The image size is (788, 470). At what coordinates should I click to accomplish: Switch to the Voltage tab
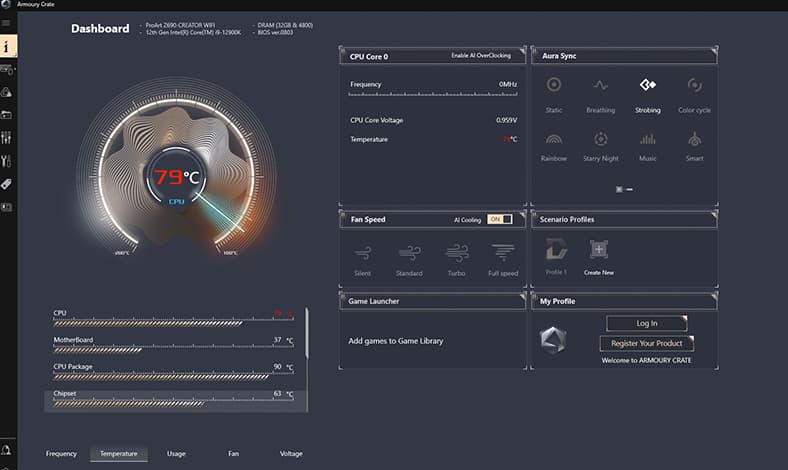pos(291,453)
